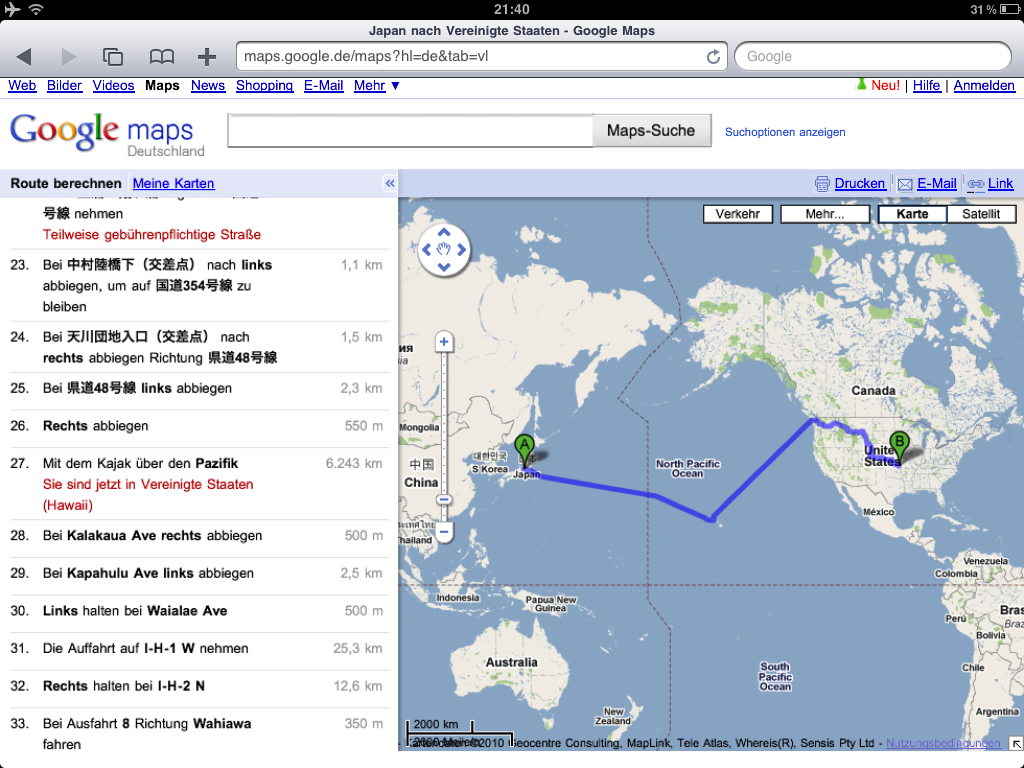1024x768 pixels.
Task: Click the pan down arrow on map control
Action: 444,266
